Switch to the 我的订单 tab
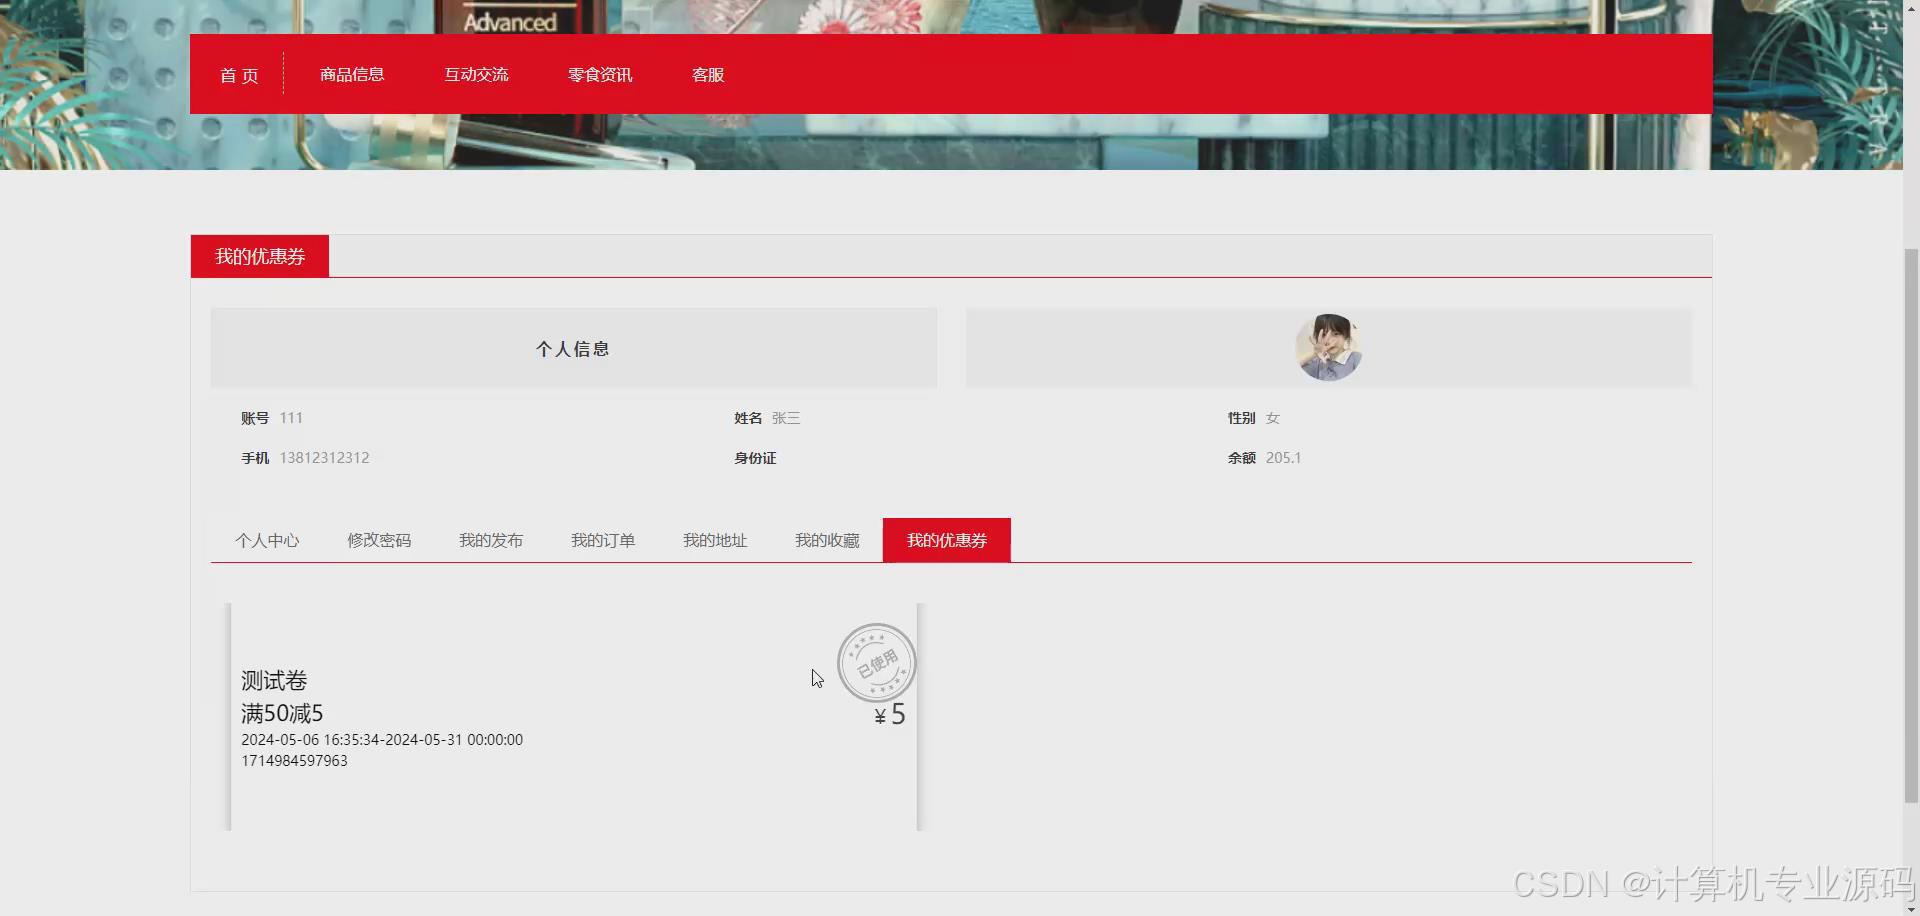 pyautogui.click(x=603, y=540)
